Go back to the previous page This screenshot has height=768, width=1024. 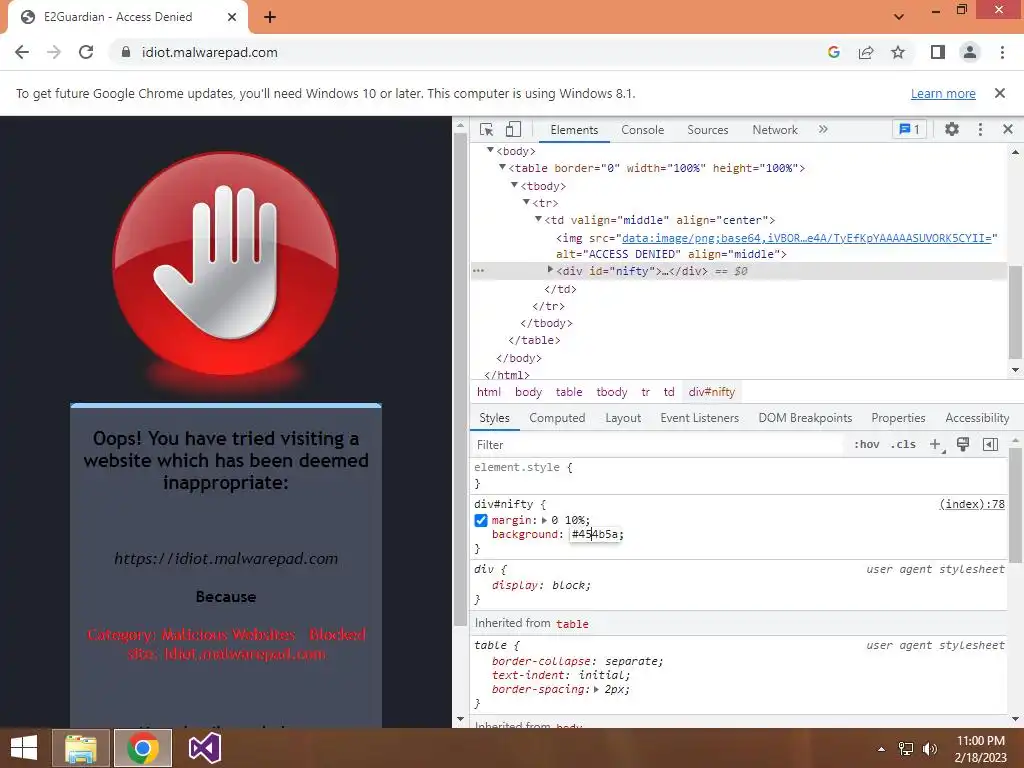[x=22, y=52]
